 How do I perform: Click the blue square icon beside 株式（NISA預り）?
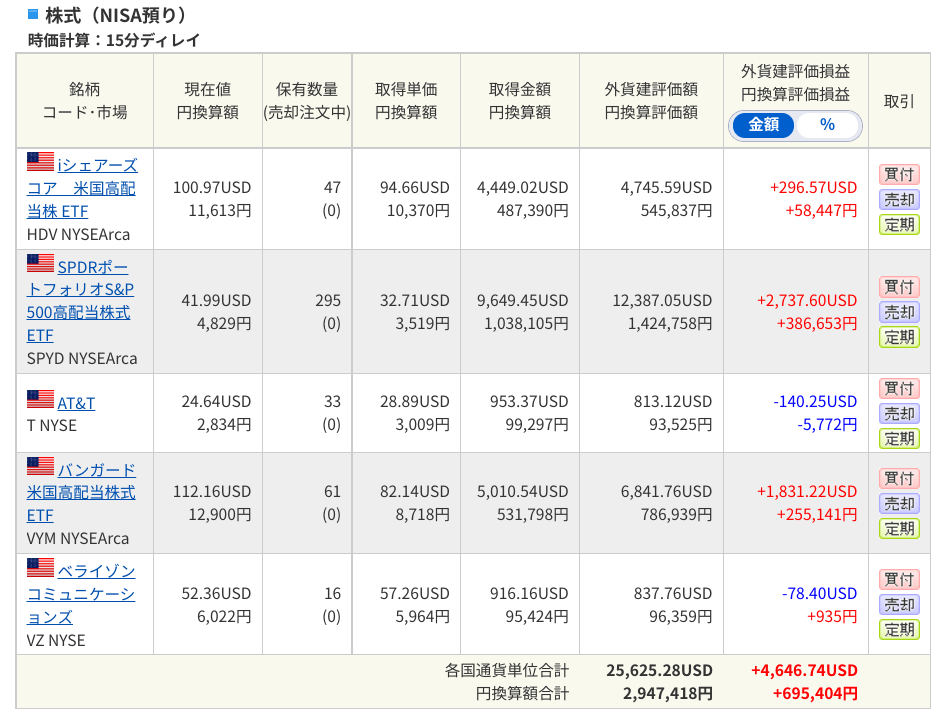(x=33, y=14)
